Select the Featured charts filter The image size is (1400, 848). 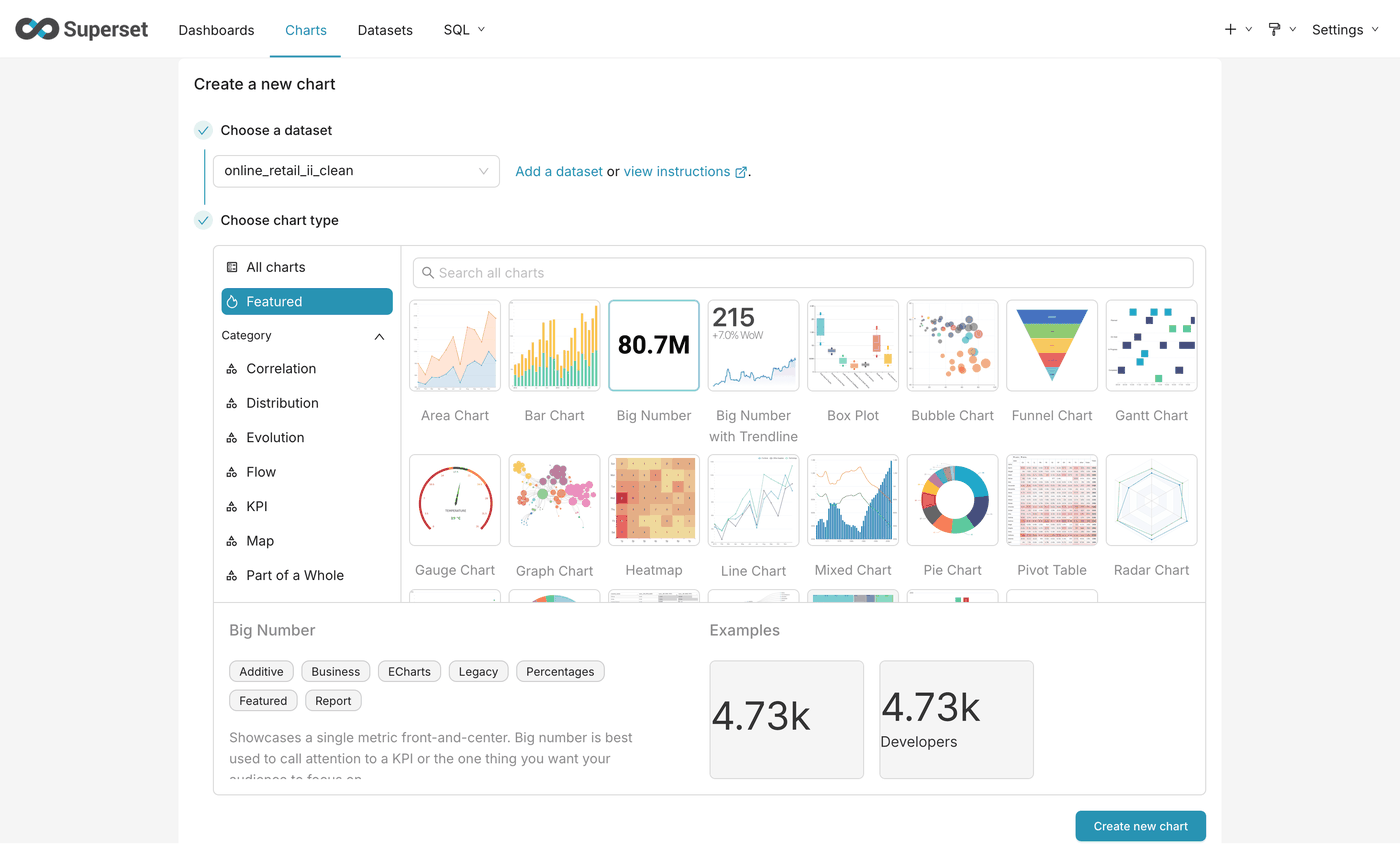[307, 301]
